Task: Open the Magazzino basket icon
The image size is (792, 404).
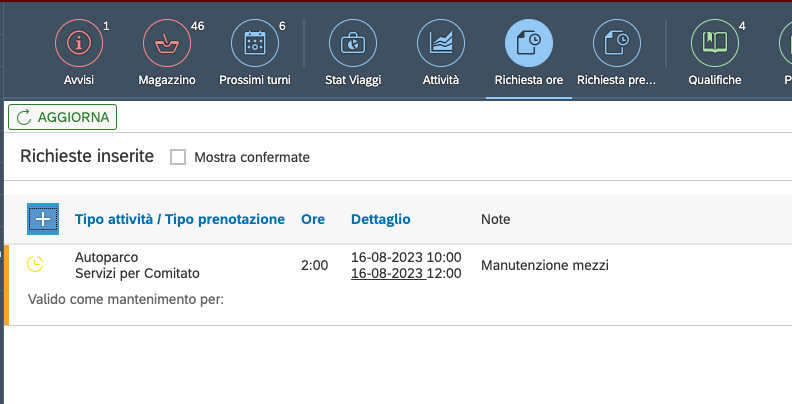Action: pos(166,43)
